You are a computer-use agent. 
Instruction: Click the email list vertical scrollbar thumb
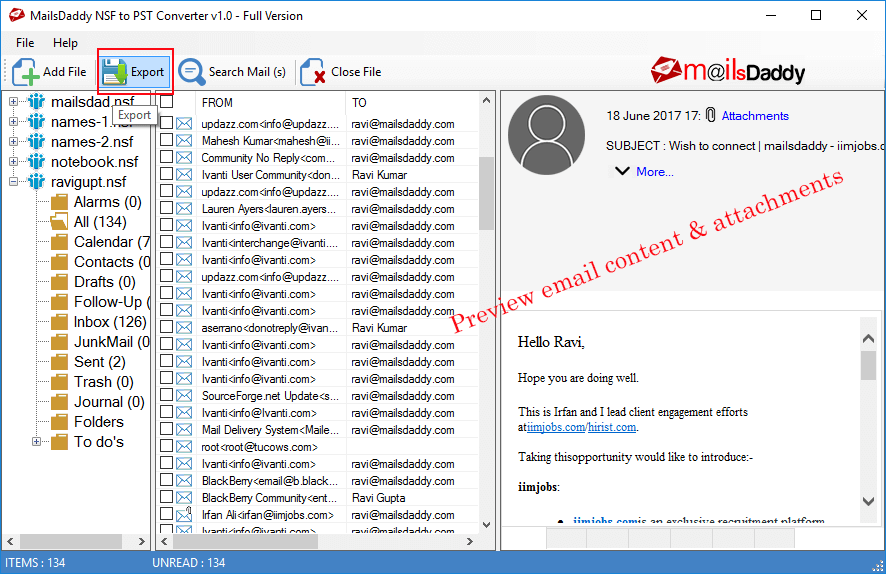click(486, 194)
